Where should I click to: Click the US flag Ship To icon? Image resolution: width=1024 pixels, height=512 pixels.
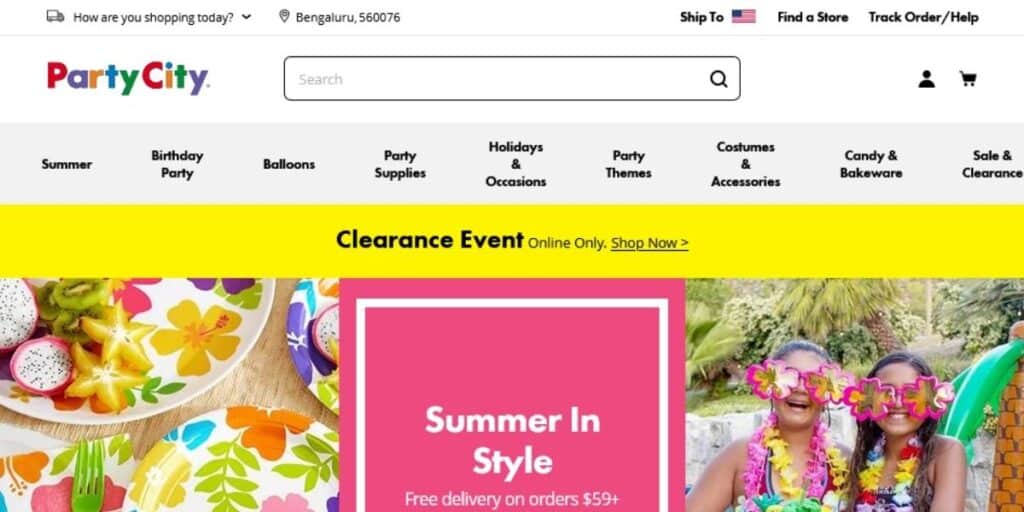[743, 16]
